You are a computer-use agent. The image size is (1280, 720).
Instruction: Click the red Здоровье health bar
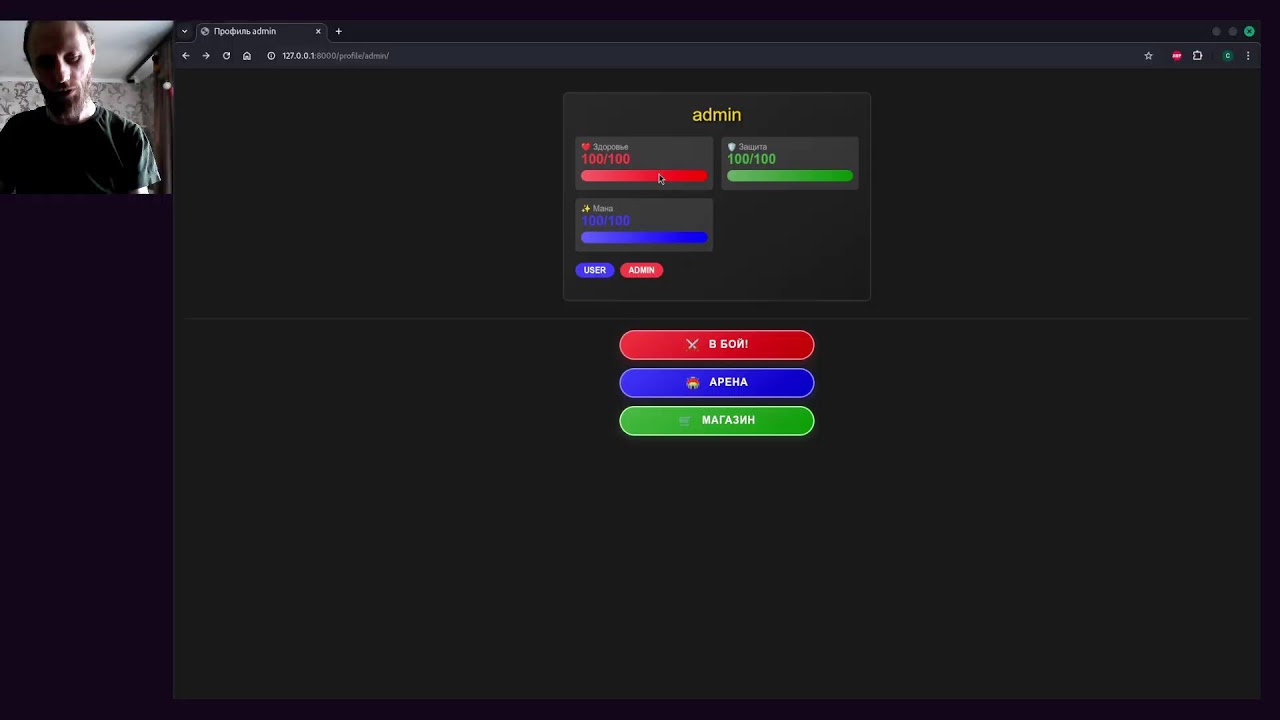click(644, 176)
